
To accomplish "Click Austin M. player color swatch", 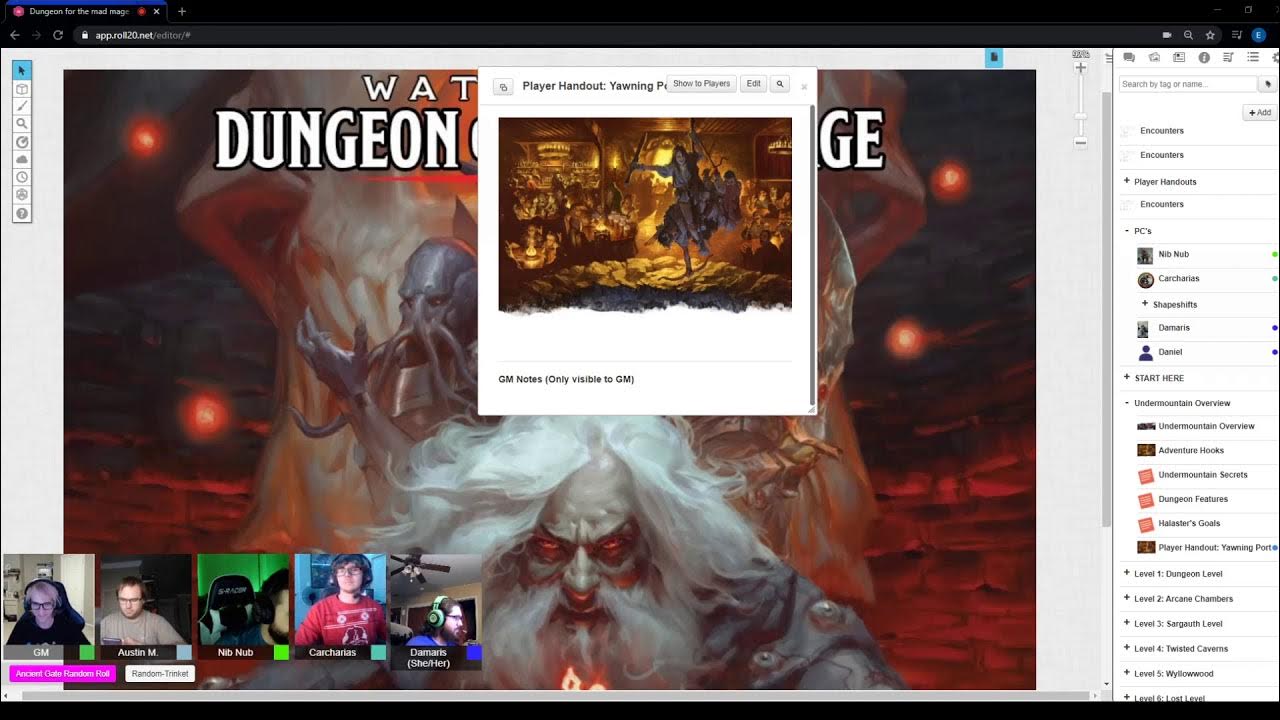I will tap(184, 652).
